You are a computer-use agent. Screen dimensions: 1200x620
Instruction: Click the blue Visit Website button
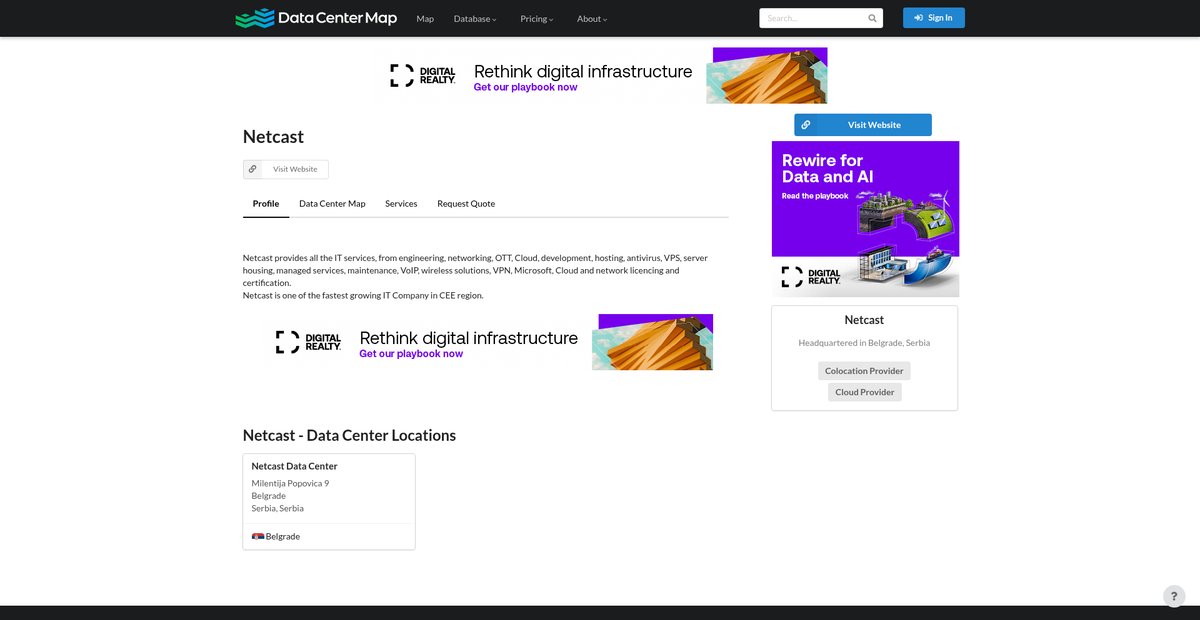point(863,125)
